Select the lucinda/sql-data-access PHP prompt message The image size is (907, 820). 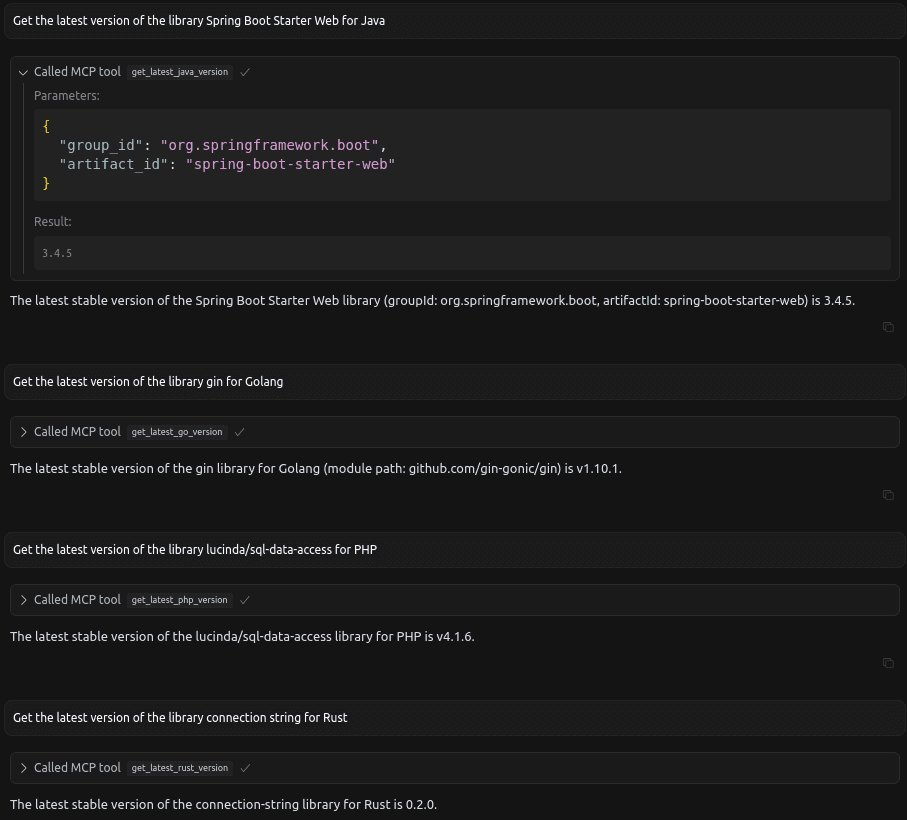coord(455,549)
